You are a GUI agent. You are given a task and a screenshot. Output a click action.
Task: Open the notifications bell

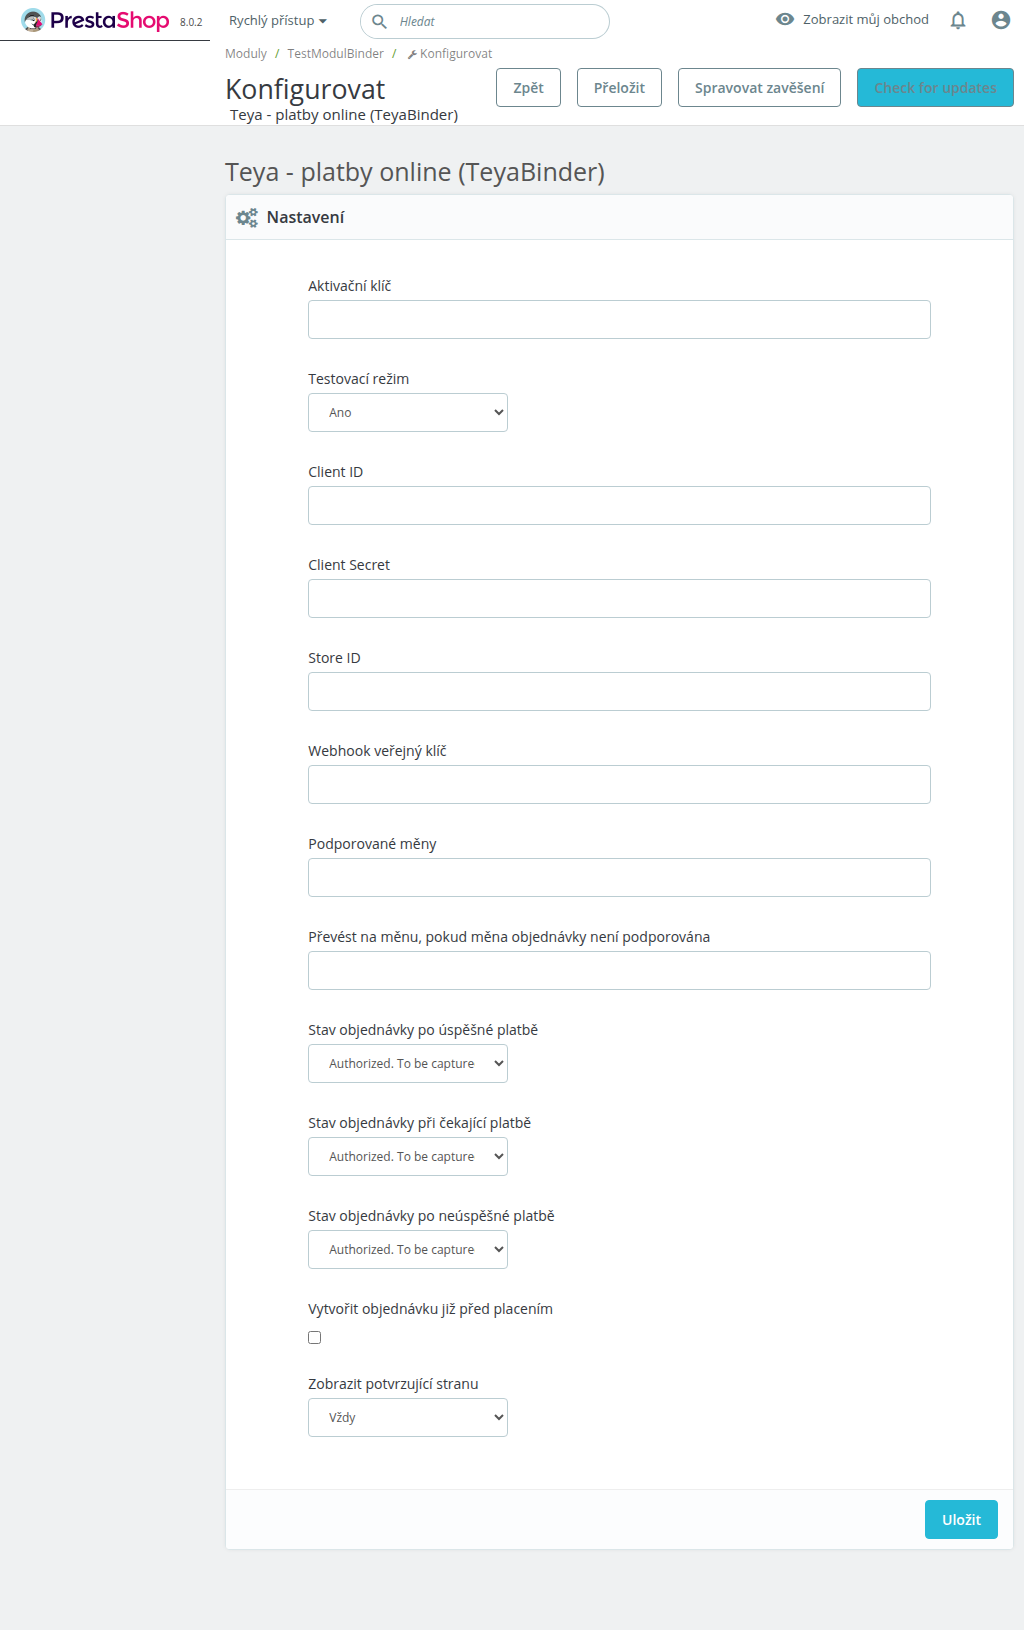coord(958,20)
